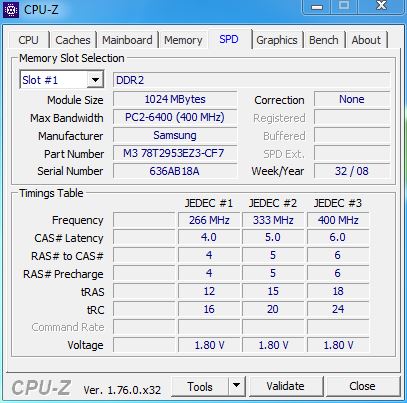Select the SPD tab
This screenshot has height=403, width=407.
click(229, 39)
